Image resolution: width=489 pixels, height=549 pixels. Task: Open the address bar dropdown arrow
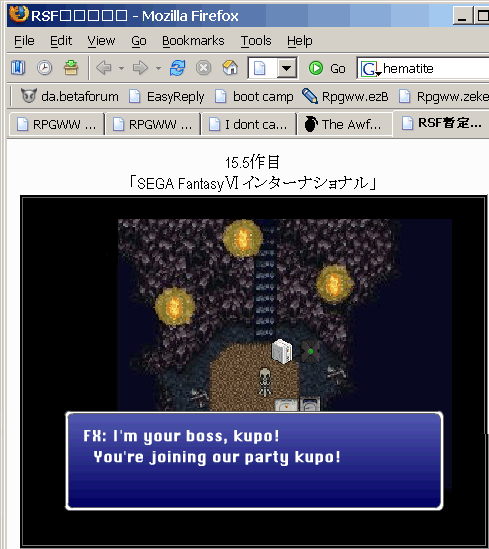point(287,68)
